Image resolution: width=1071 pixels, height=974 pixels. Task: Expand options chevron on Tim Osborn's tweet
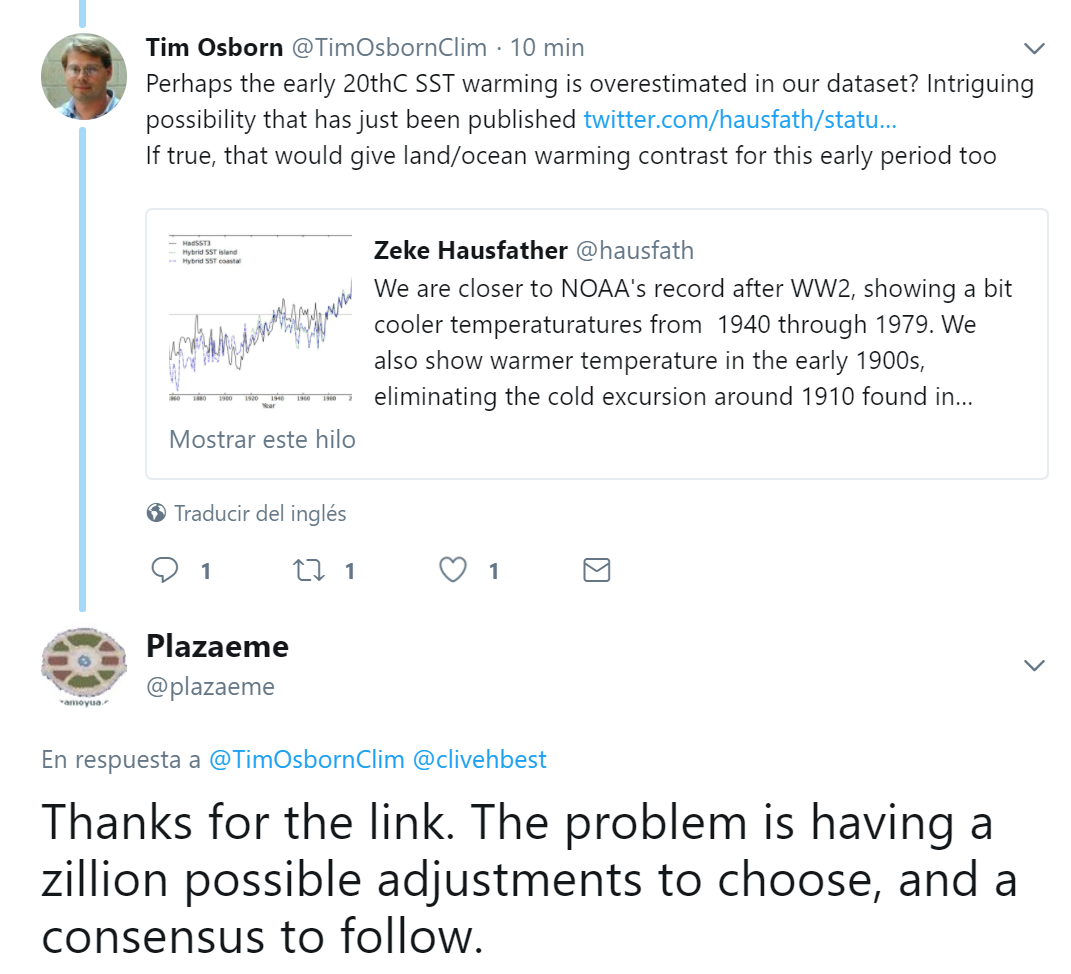1034,48
